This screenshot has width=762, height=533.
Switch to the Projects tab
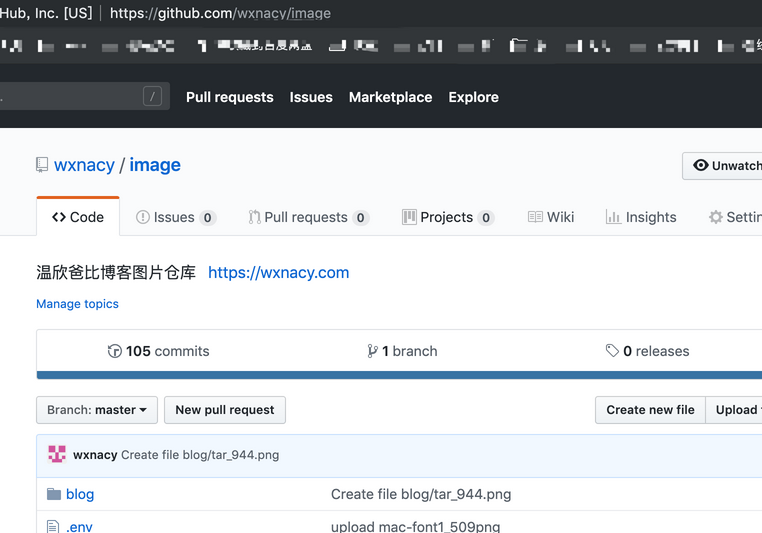pyautogui.click(x=448, y=217)
